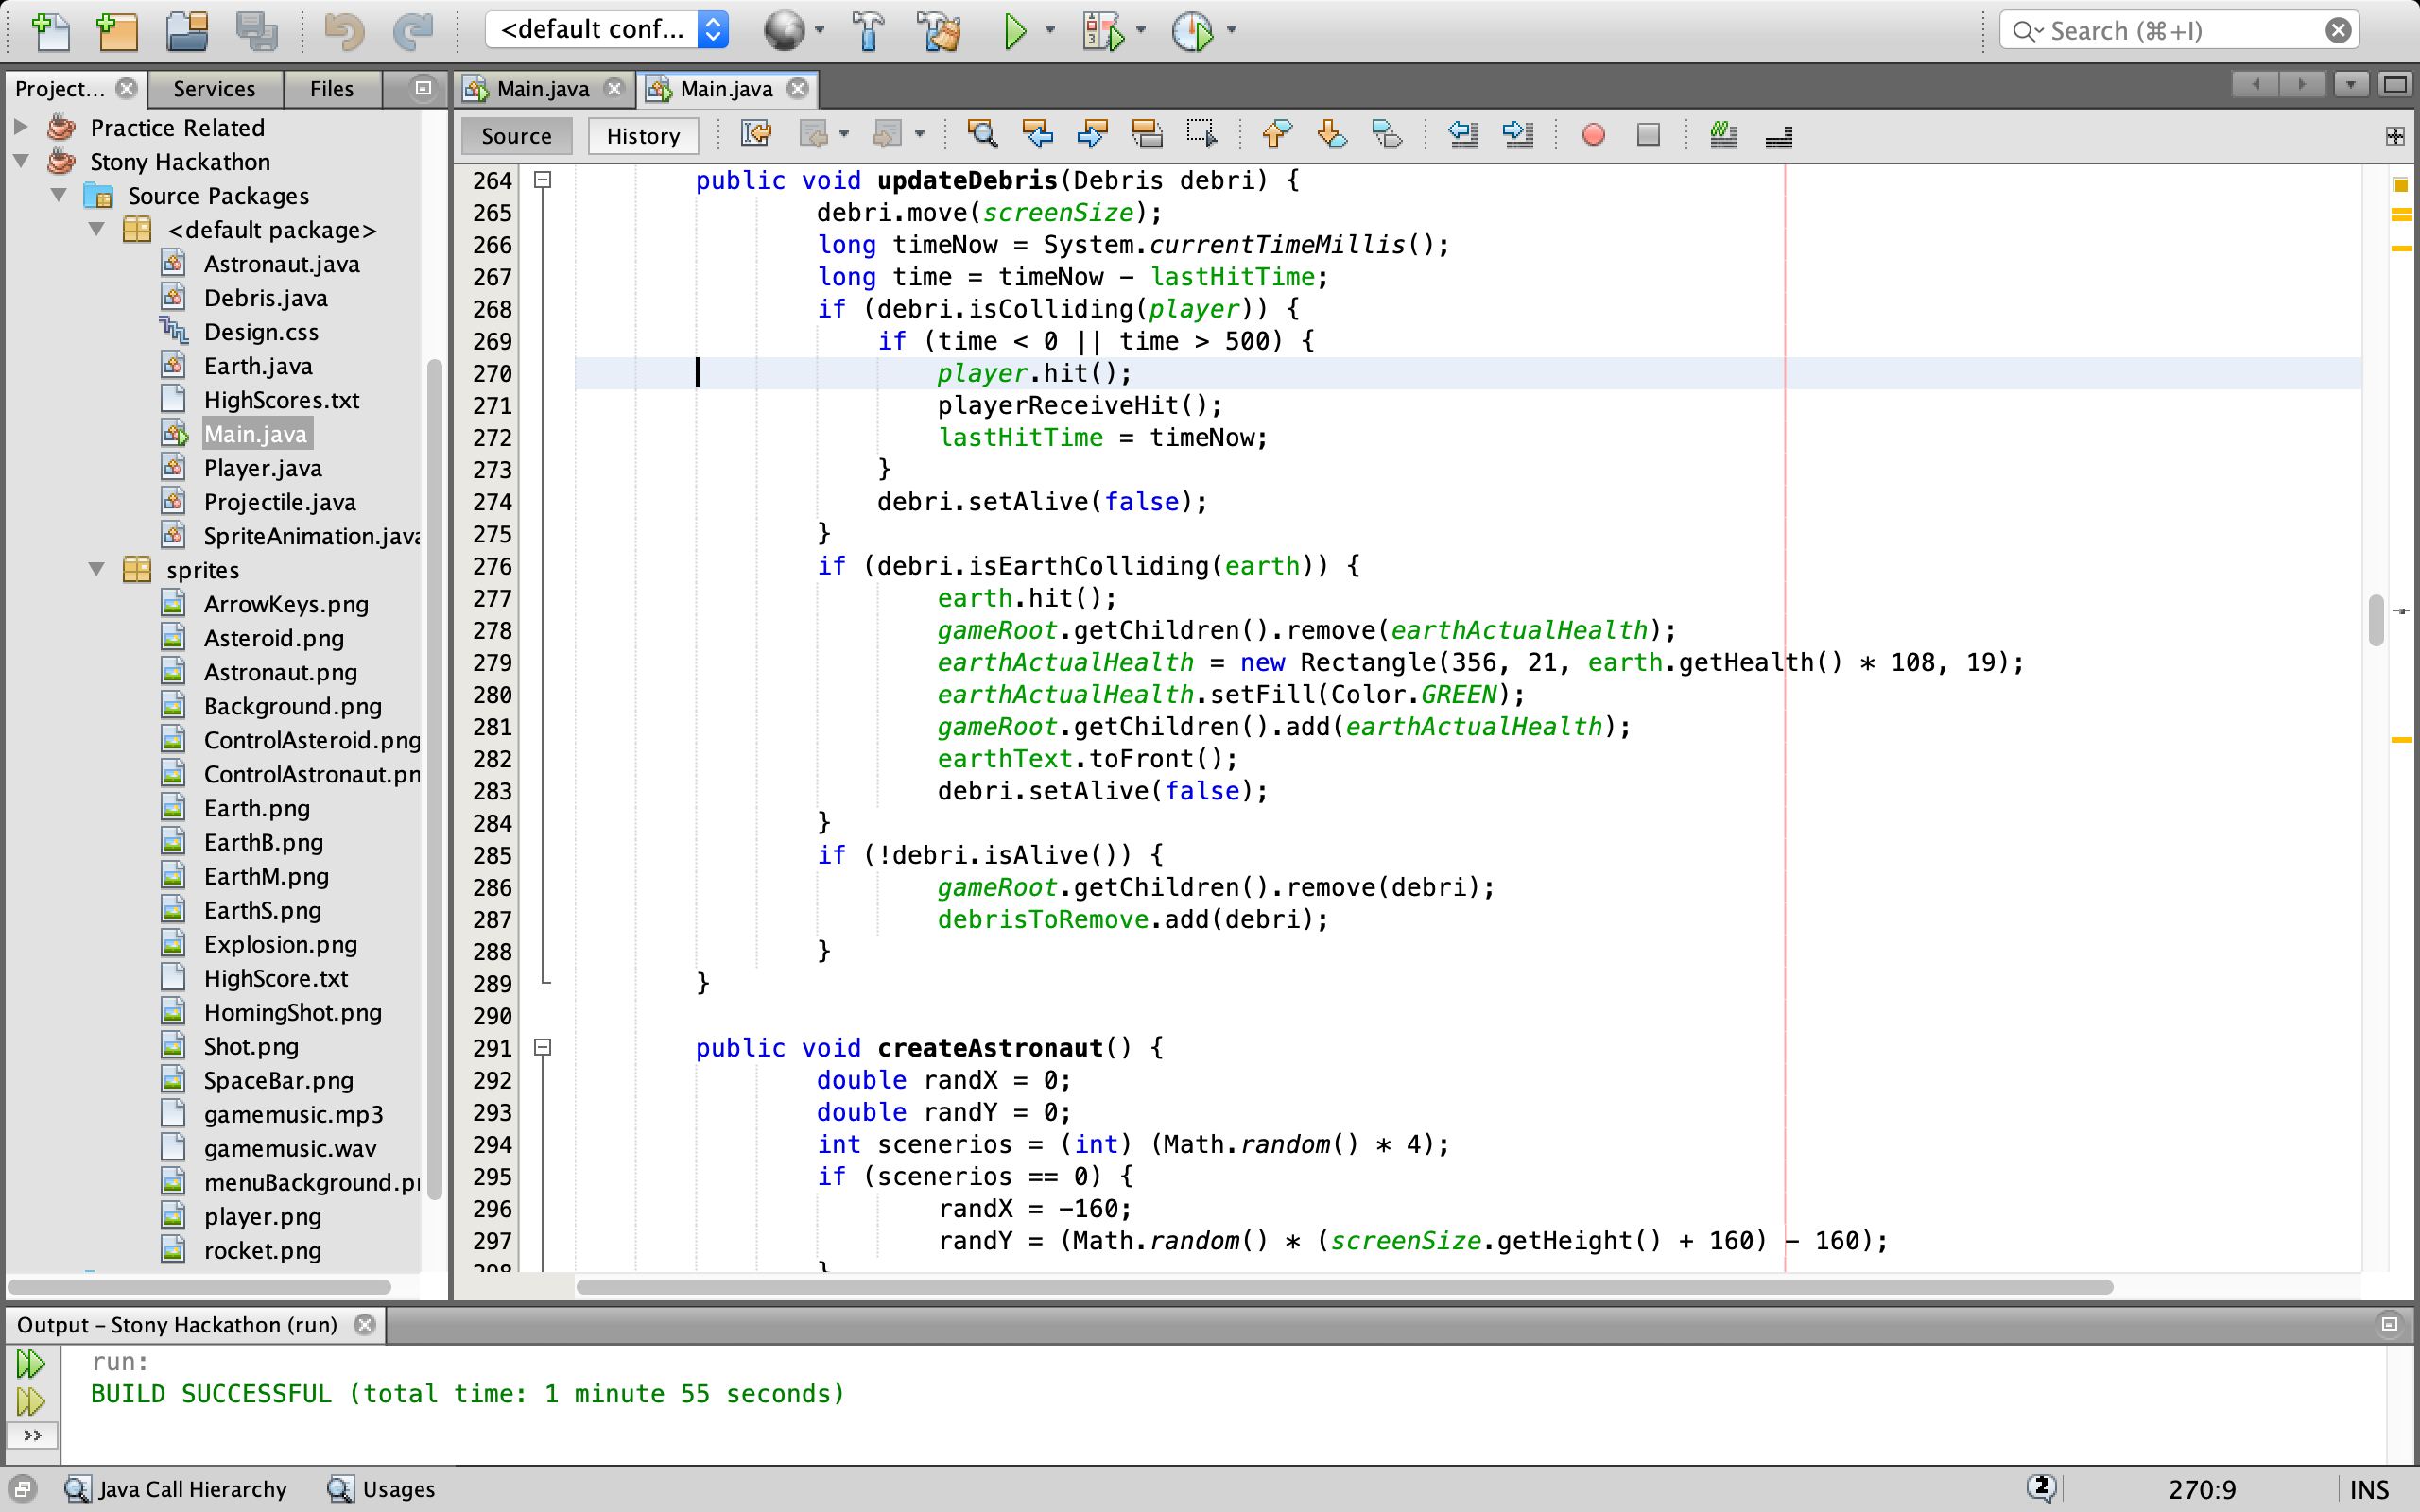Screen dimensions: 2420x1512
Task: Toggle highlight search in editor toolbar
Action: click(1147, 135)
